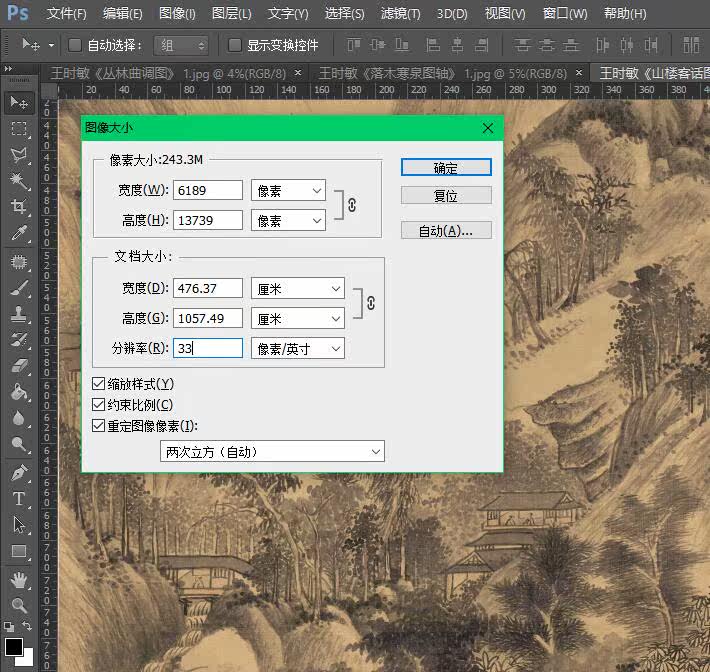This screenshot has height=672, width=710.
Task: Select the Move tool in toolbox
Action: tap(19, 103)
